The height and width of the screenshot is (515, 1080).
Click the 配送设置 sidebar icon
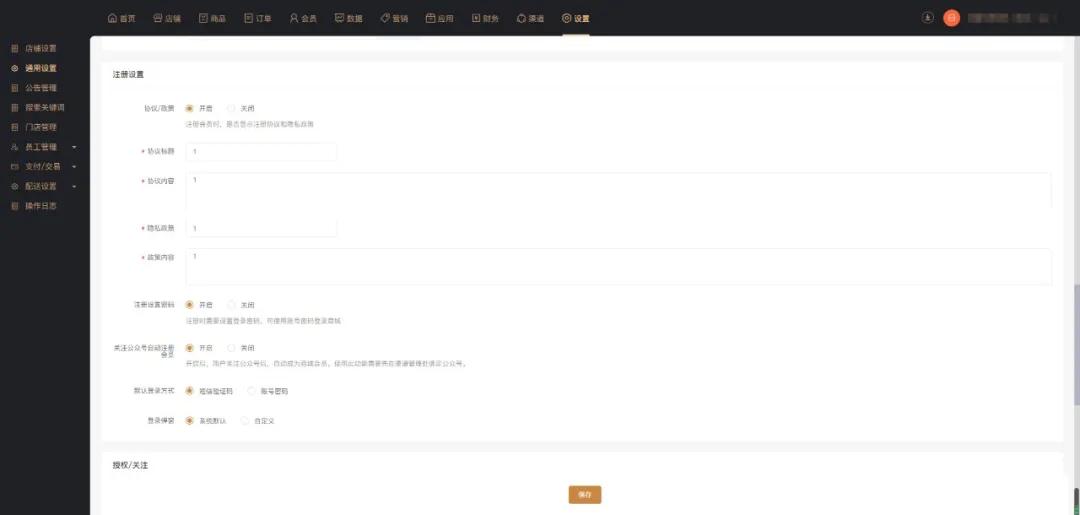(x=14, y=186)
